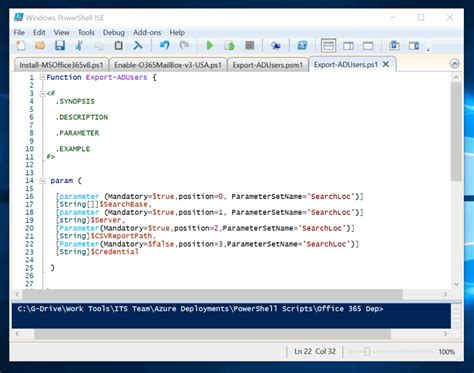Open a script with folder icon
The width and height of the screenshot is (474, 373).
coord(40,45)
